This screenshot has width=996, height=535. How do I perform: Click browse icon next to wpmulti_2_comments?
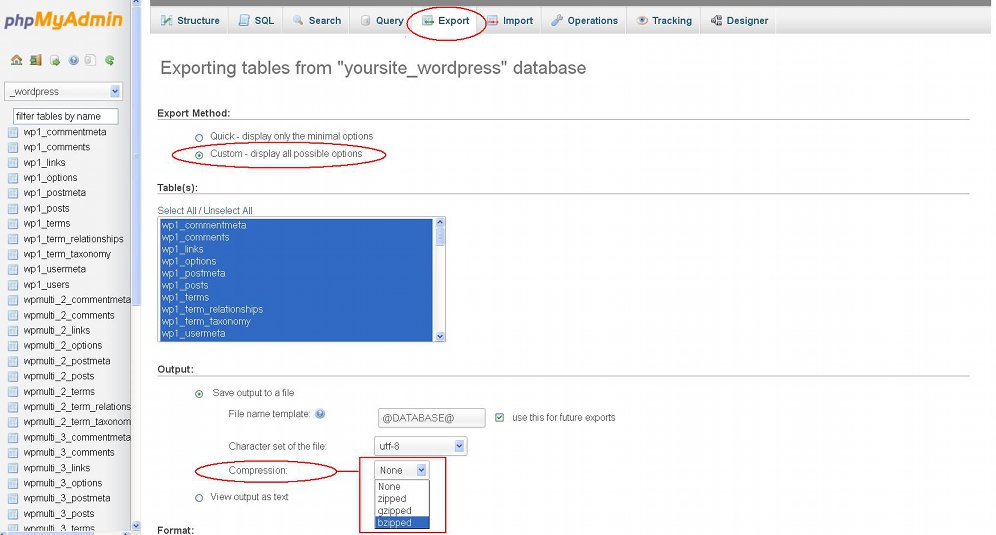coord(13,316)
